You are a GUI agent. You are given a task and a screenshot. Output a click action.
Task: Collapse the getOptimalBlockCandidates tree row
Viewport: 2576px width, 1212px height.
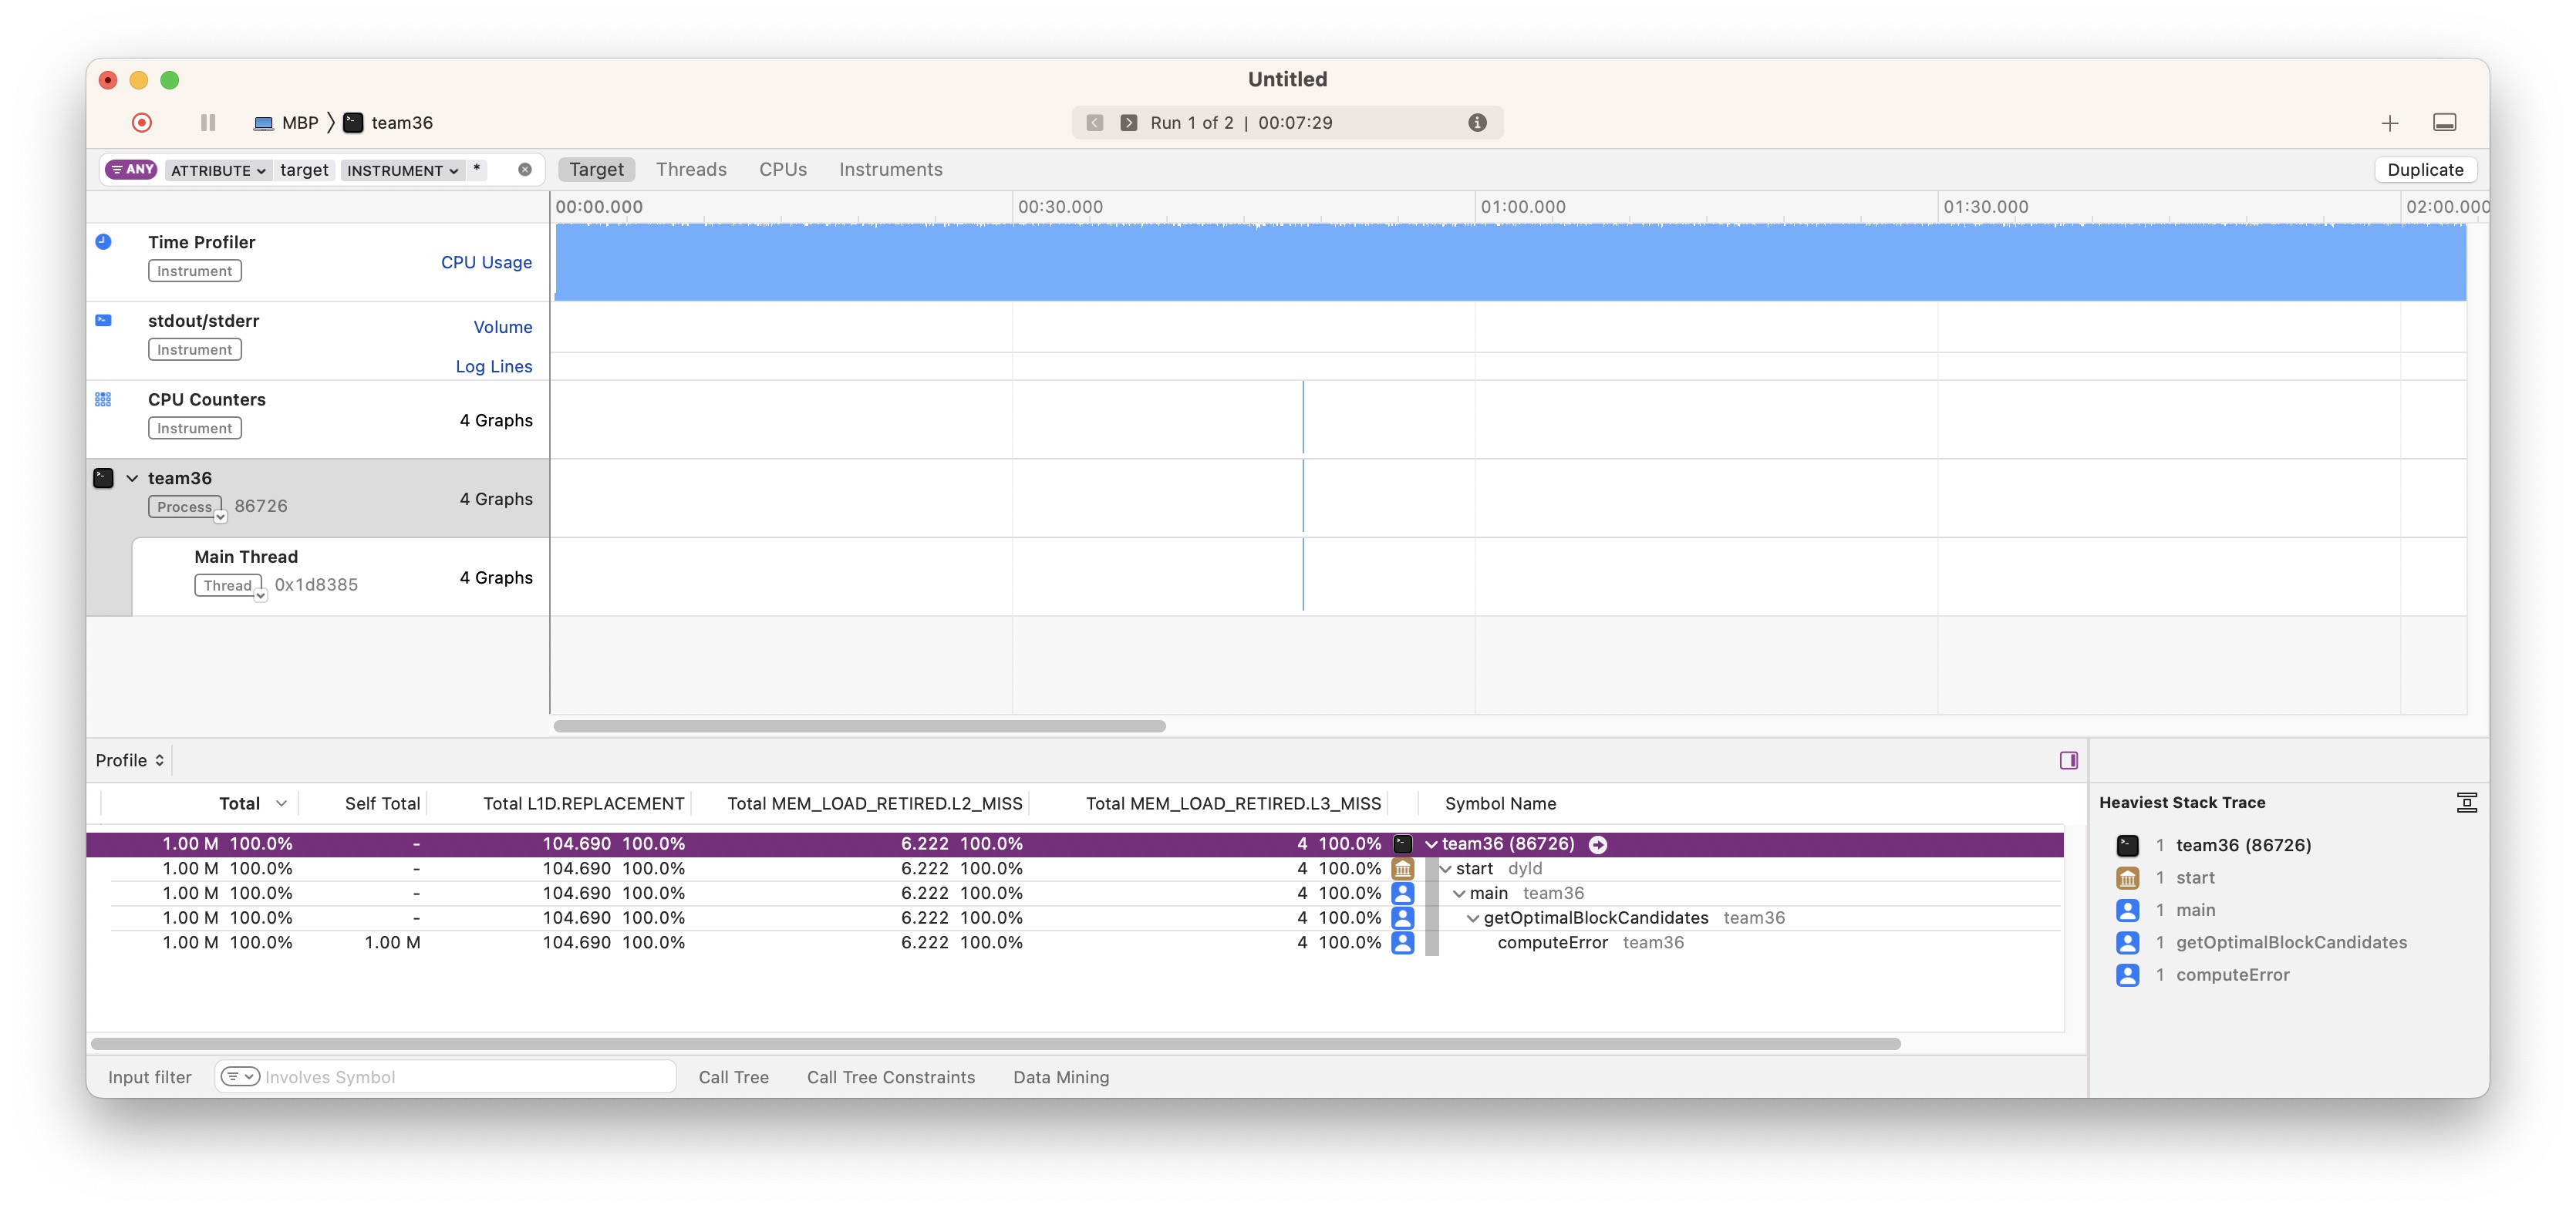tap(1472, 918)
